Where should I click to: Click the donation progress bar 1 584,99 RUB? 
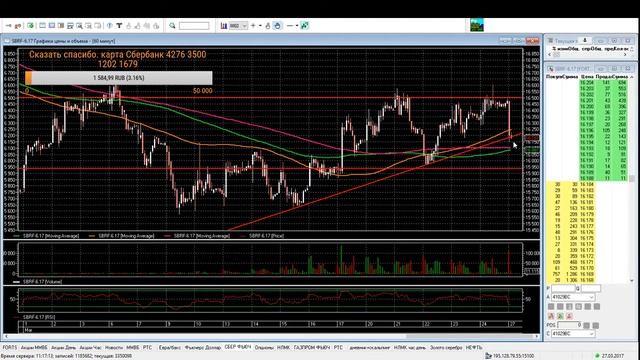point(118,78)
